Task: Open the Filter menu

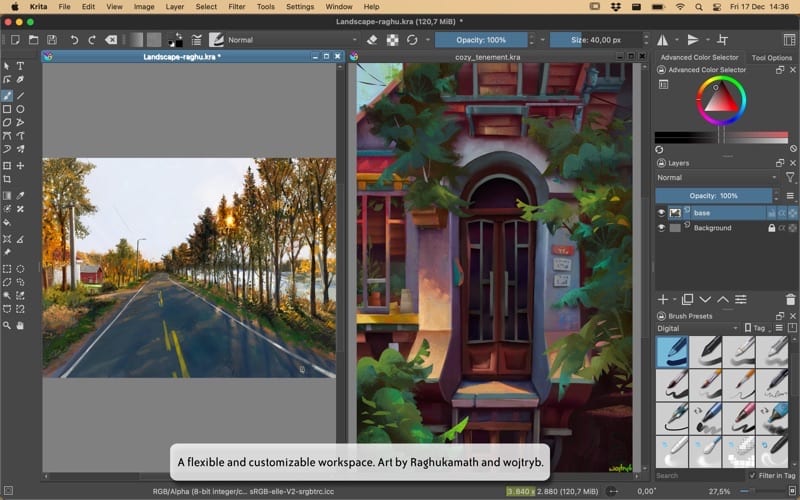Action: point(237,7)
